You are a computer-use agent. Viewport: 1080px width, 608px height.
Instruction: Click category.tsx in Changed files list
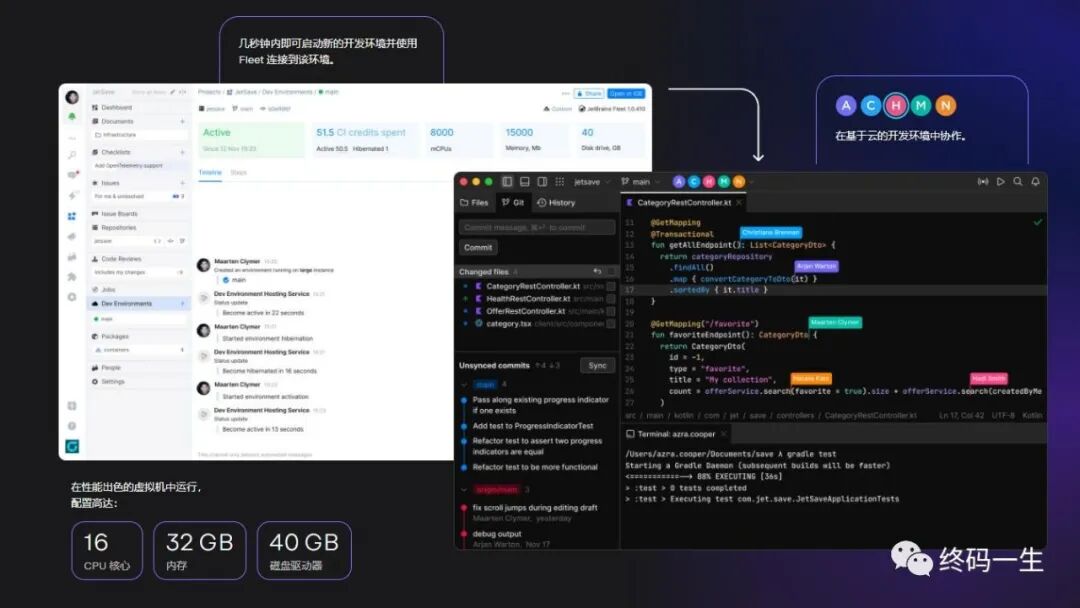[509, 324]
